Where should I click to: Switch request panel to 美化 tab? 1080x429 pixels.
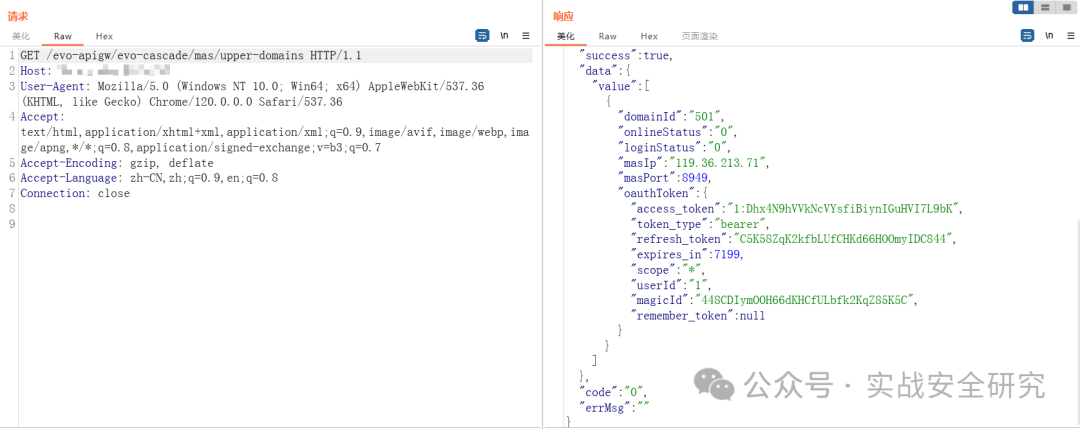(x=21, y=36)
